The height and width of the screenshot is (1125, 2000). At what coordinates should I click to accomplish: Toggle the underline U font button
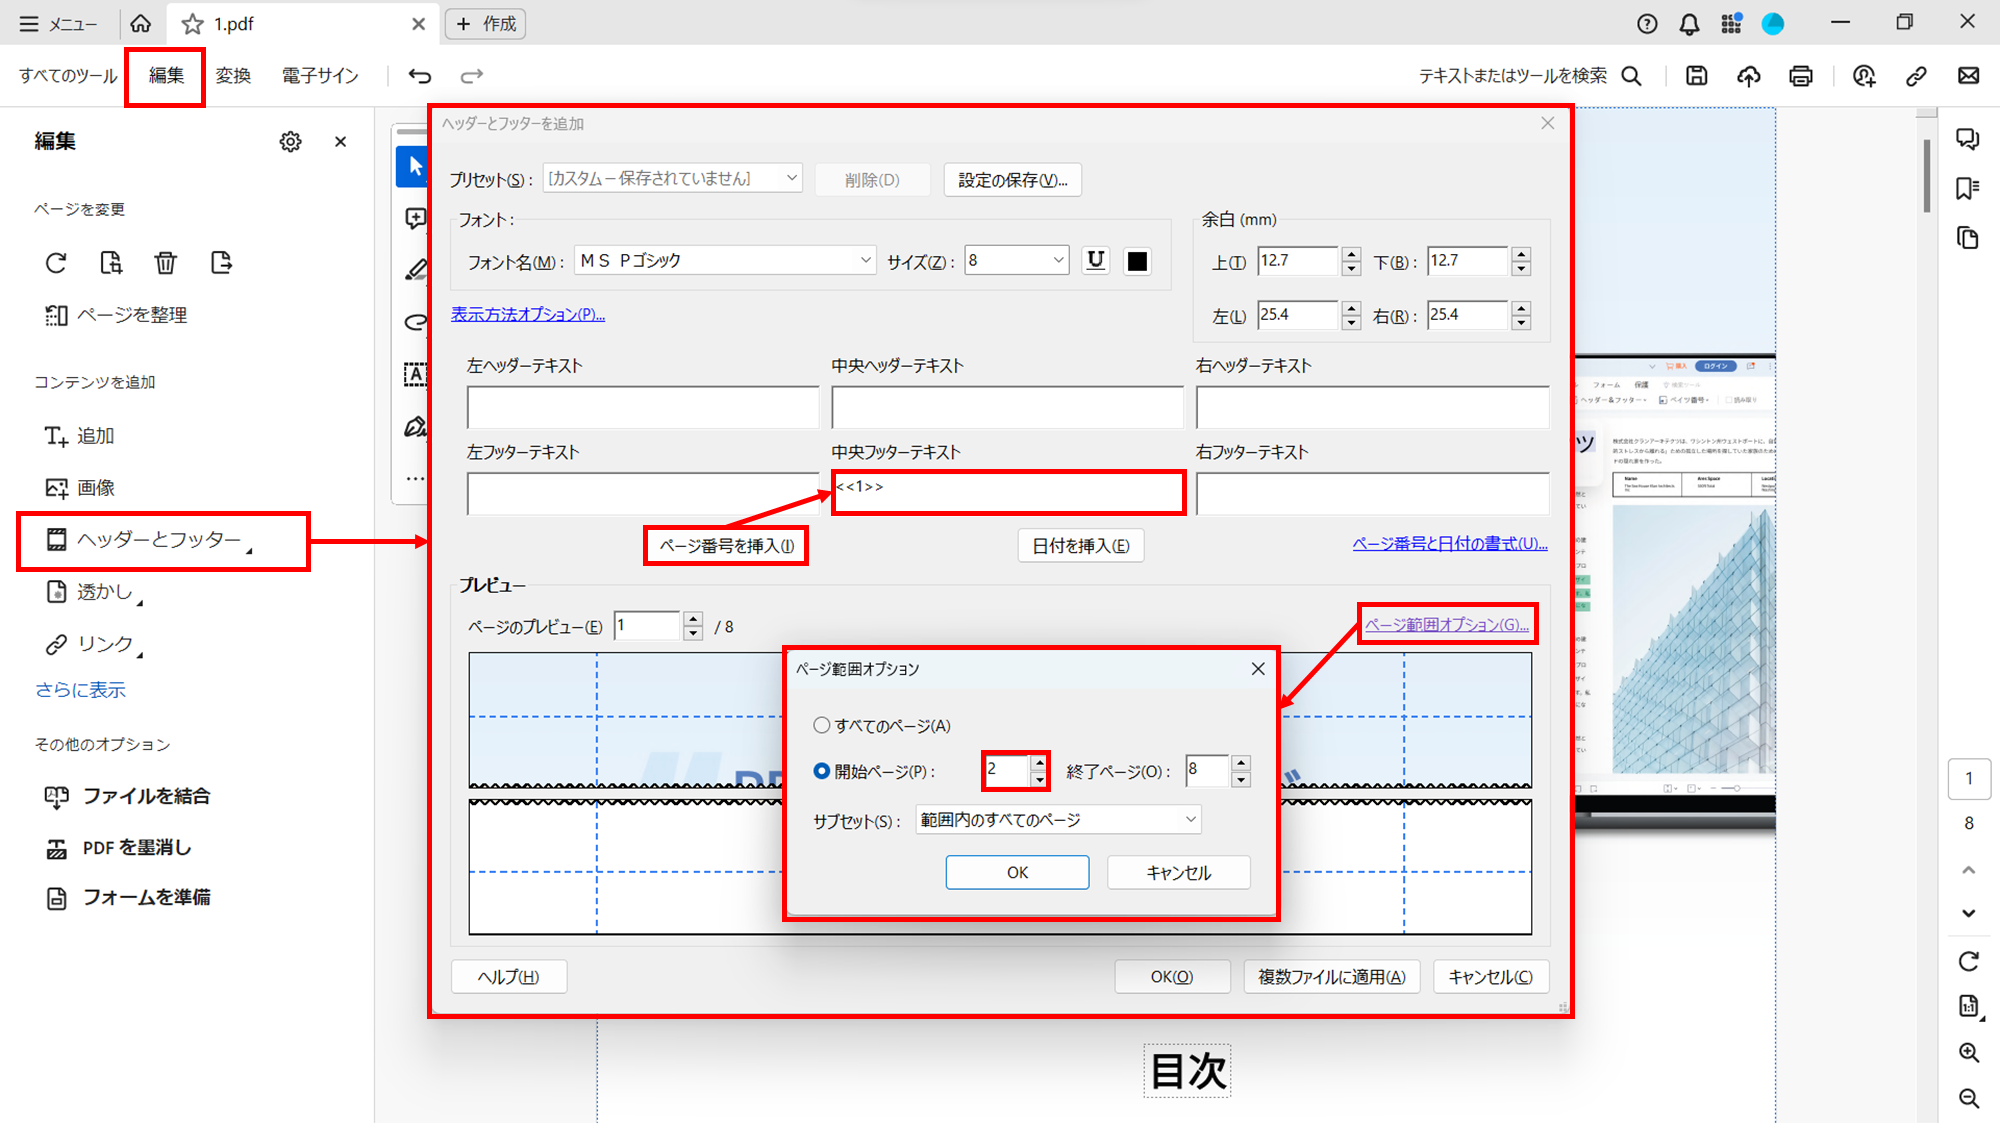(1096, 261)
